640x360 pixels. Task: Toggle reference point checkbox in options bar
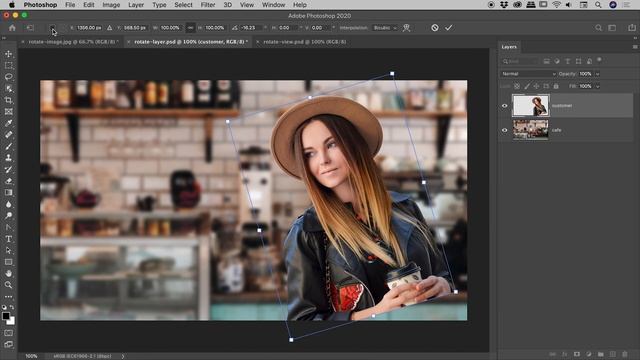52,28
